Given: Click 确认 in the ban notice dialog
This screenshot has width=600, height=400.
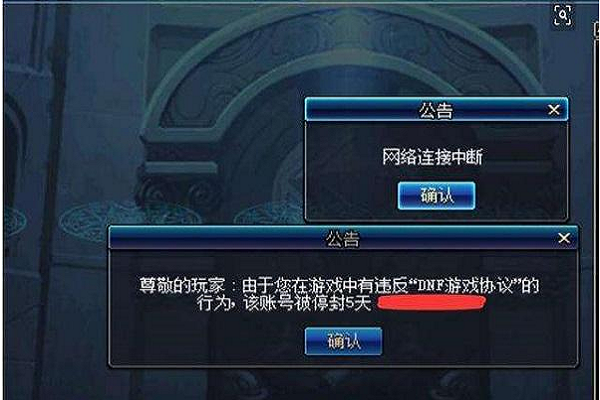Looking at the screenshot, I should 344,341.
